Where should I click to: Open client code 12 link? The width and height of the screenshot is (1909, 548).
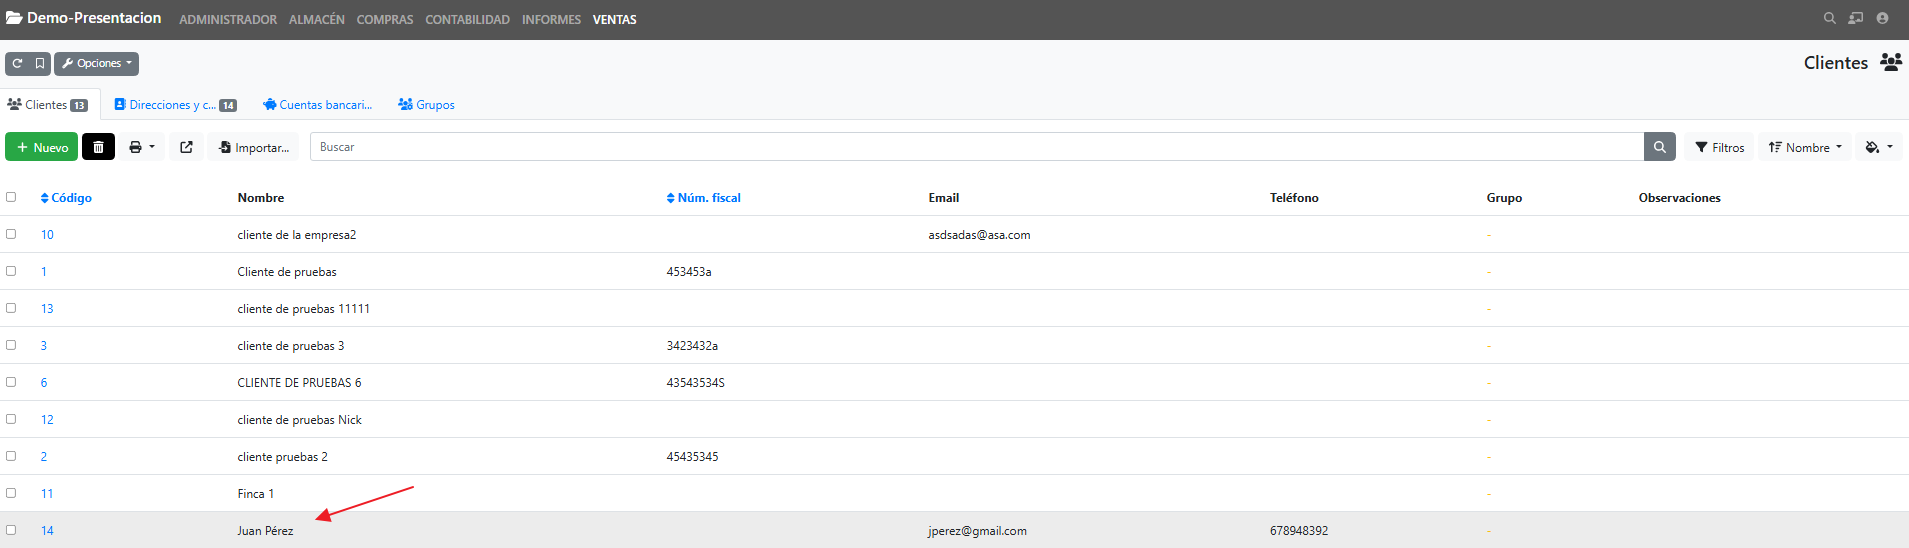tap(47, 420)
